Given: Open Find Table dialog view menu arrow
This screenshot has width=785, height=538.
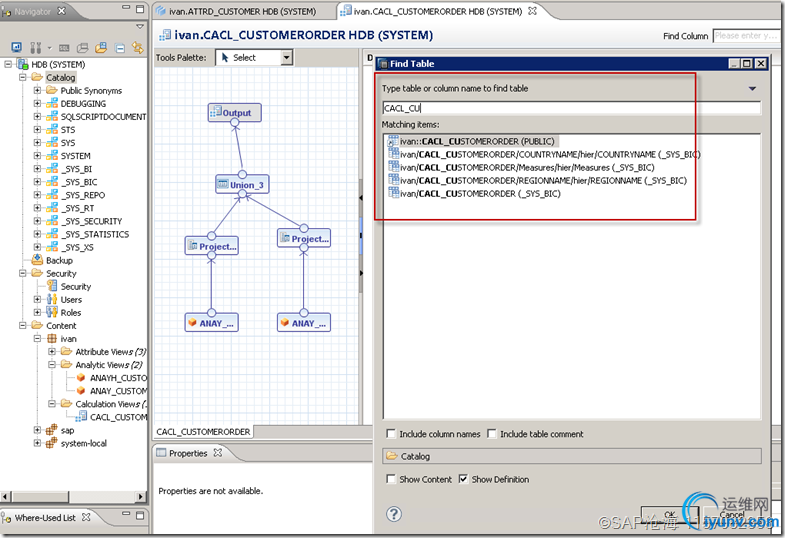Looking at the screenshot, I should click(752, 89).
